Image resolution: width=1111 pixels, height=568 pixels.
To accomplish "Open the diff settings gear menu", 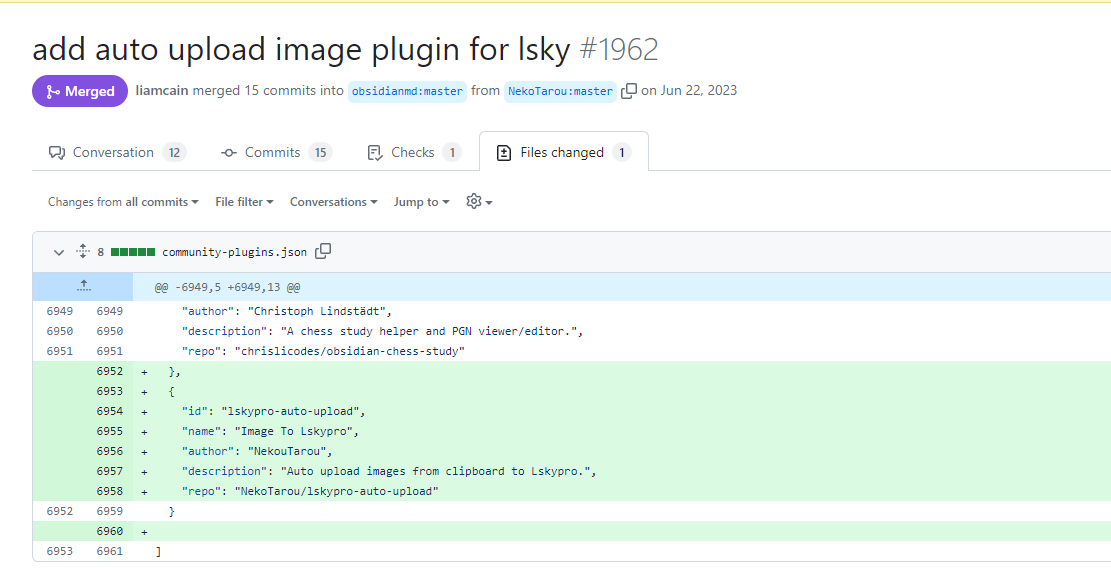I will [x=479, y=202].
